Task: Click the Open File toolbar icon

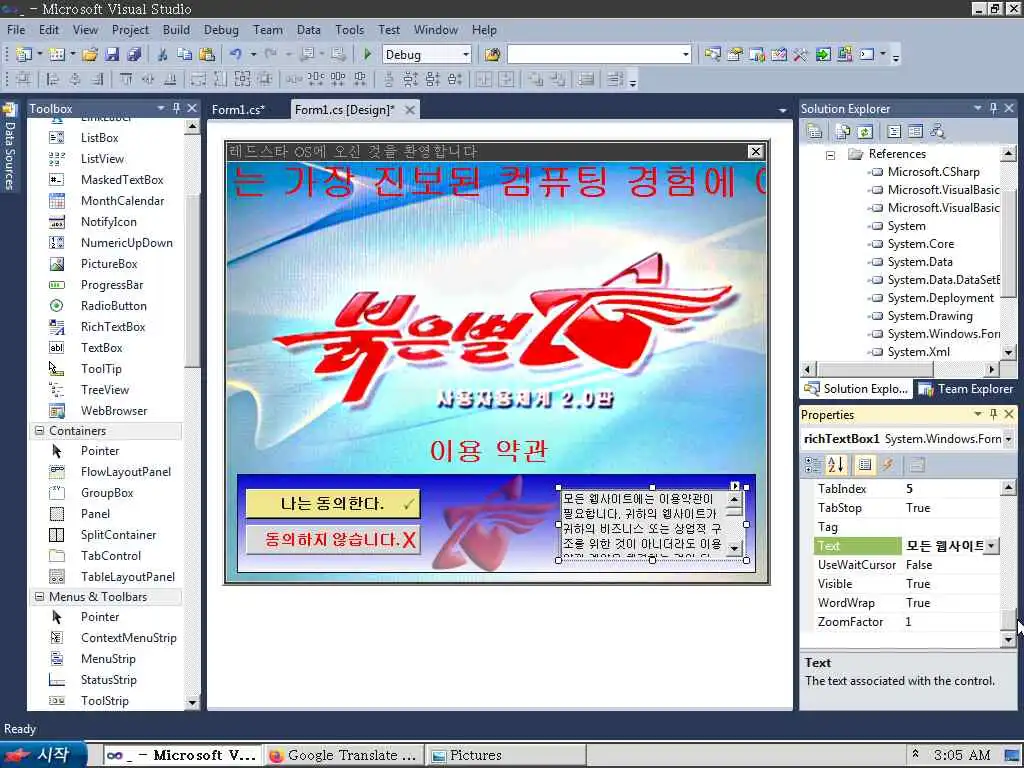Action: 90,54
